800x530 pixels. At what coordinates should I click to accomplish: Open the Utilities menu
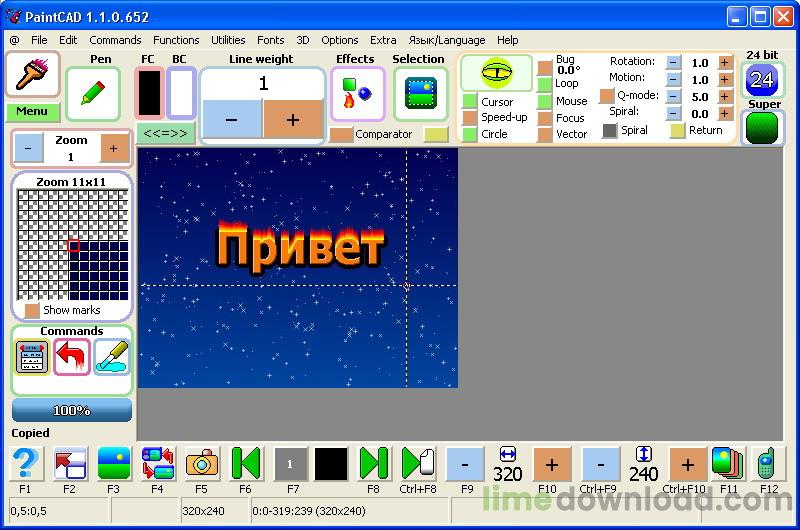tap(228, 40)
